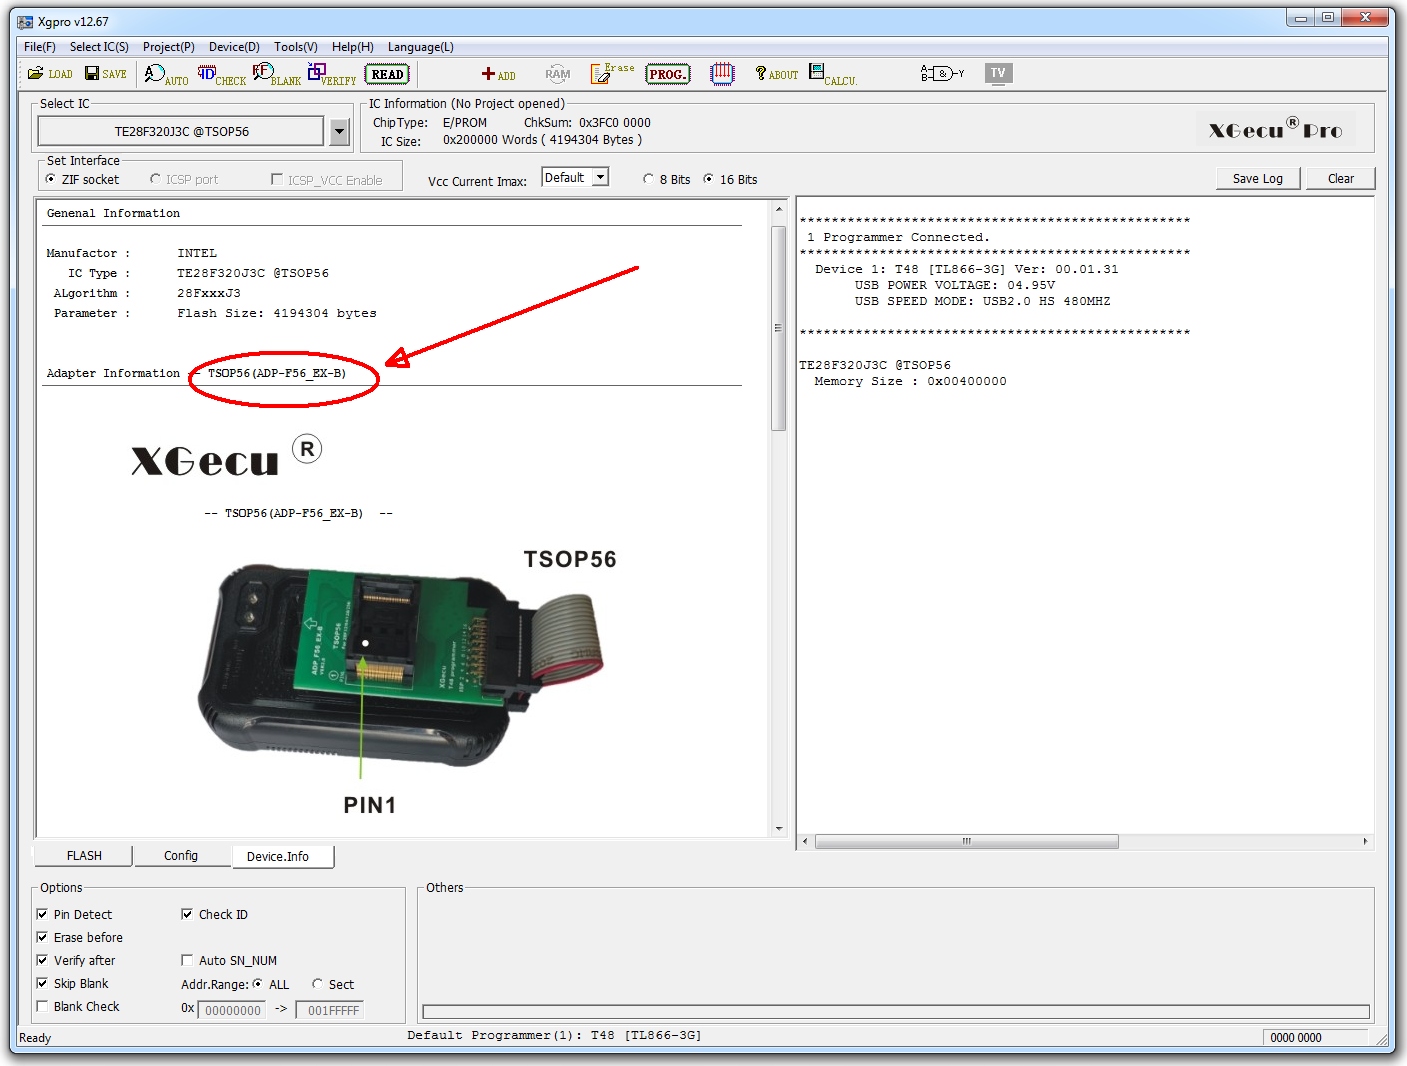Screen dimensions: 1407x1066
Task: Click the Erase chip toolbar icon
Action: coord(611,74)
